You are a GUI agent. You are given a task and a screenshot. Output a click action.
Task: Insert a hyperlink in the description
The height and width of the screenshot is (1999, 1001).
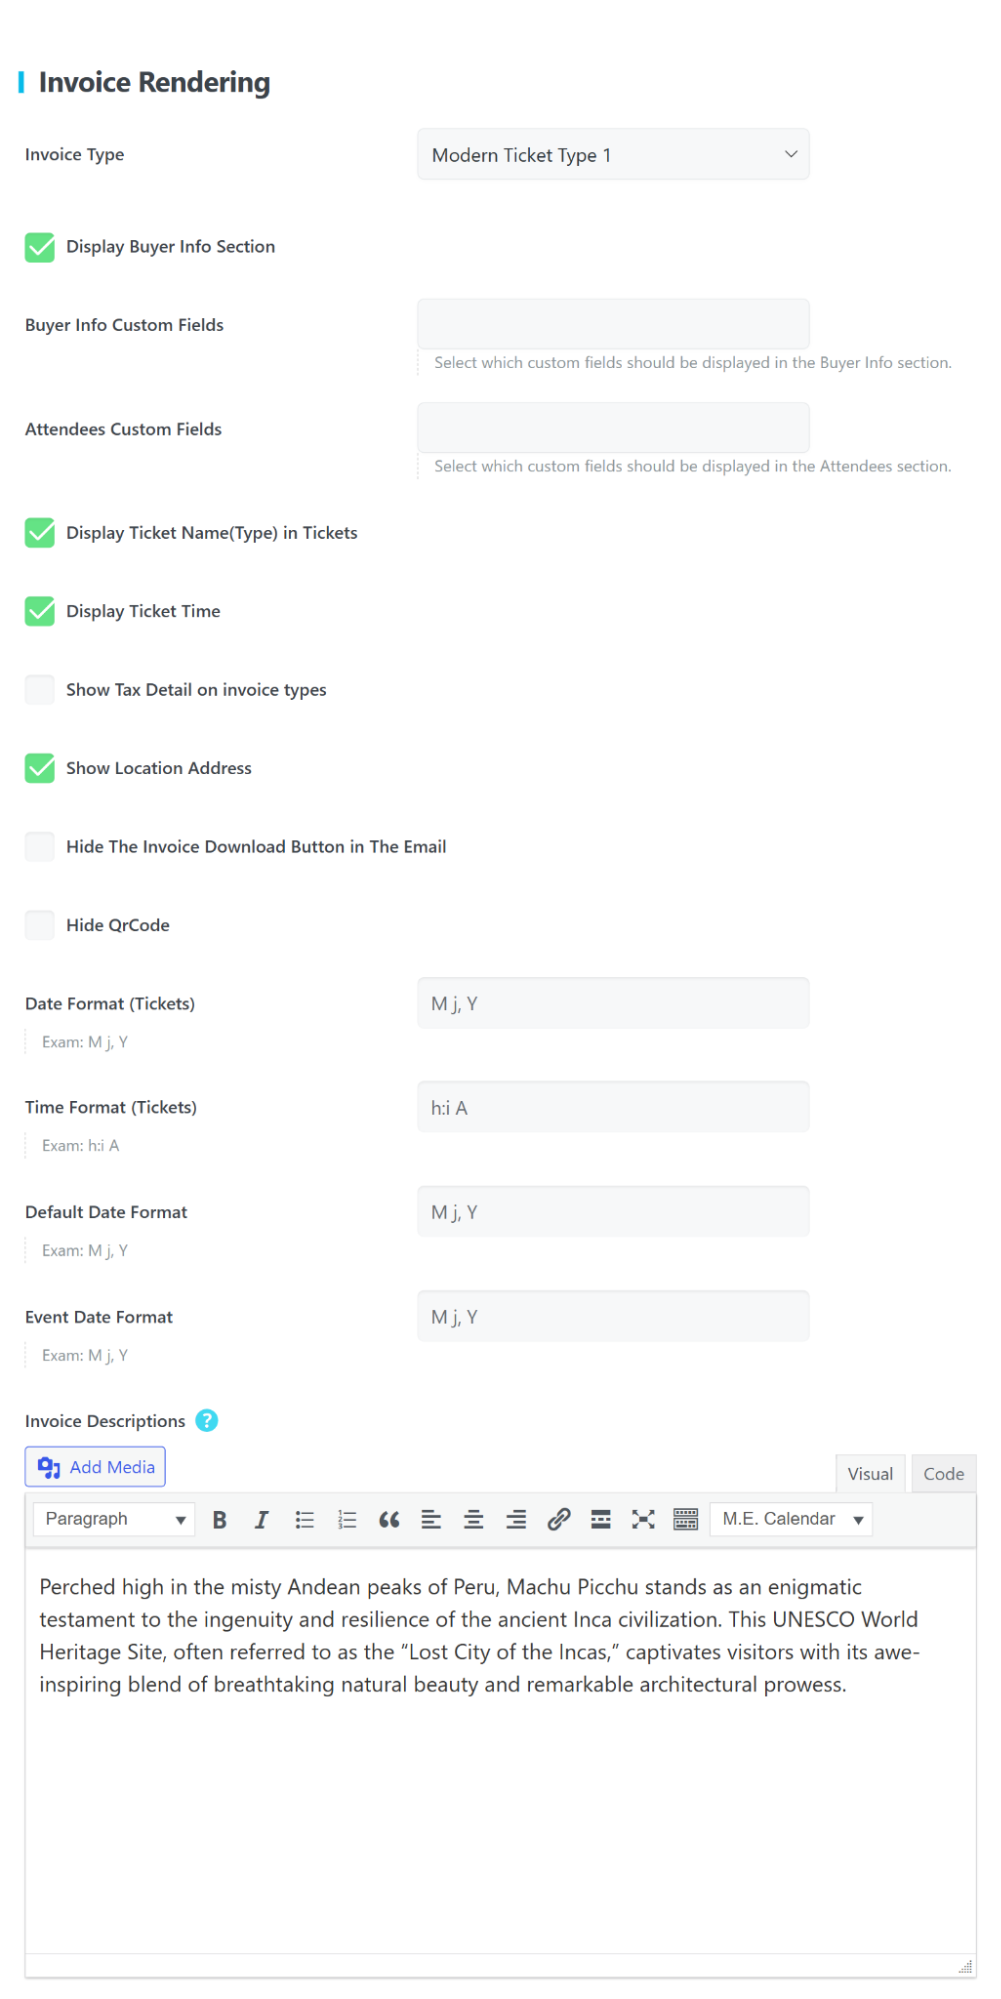coord(558,1519)
